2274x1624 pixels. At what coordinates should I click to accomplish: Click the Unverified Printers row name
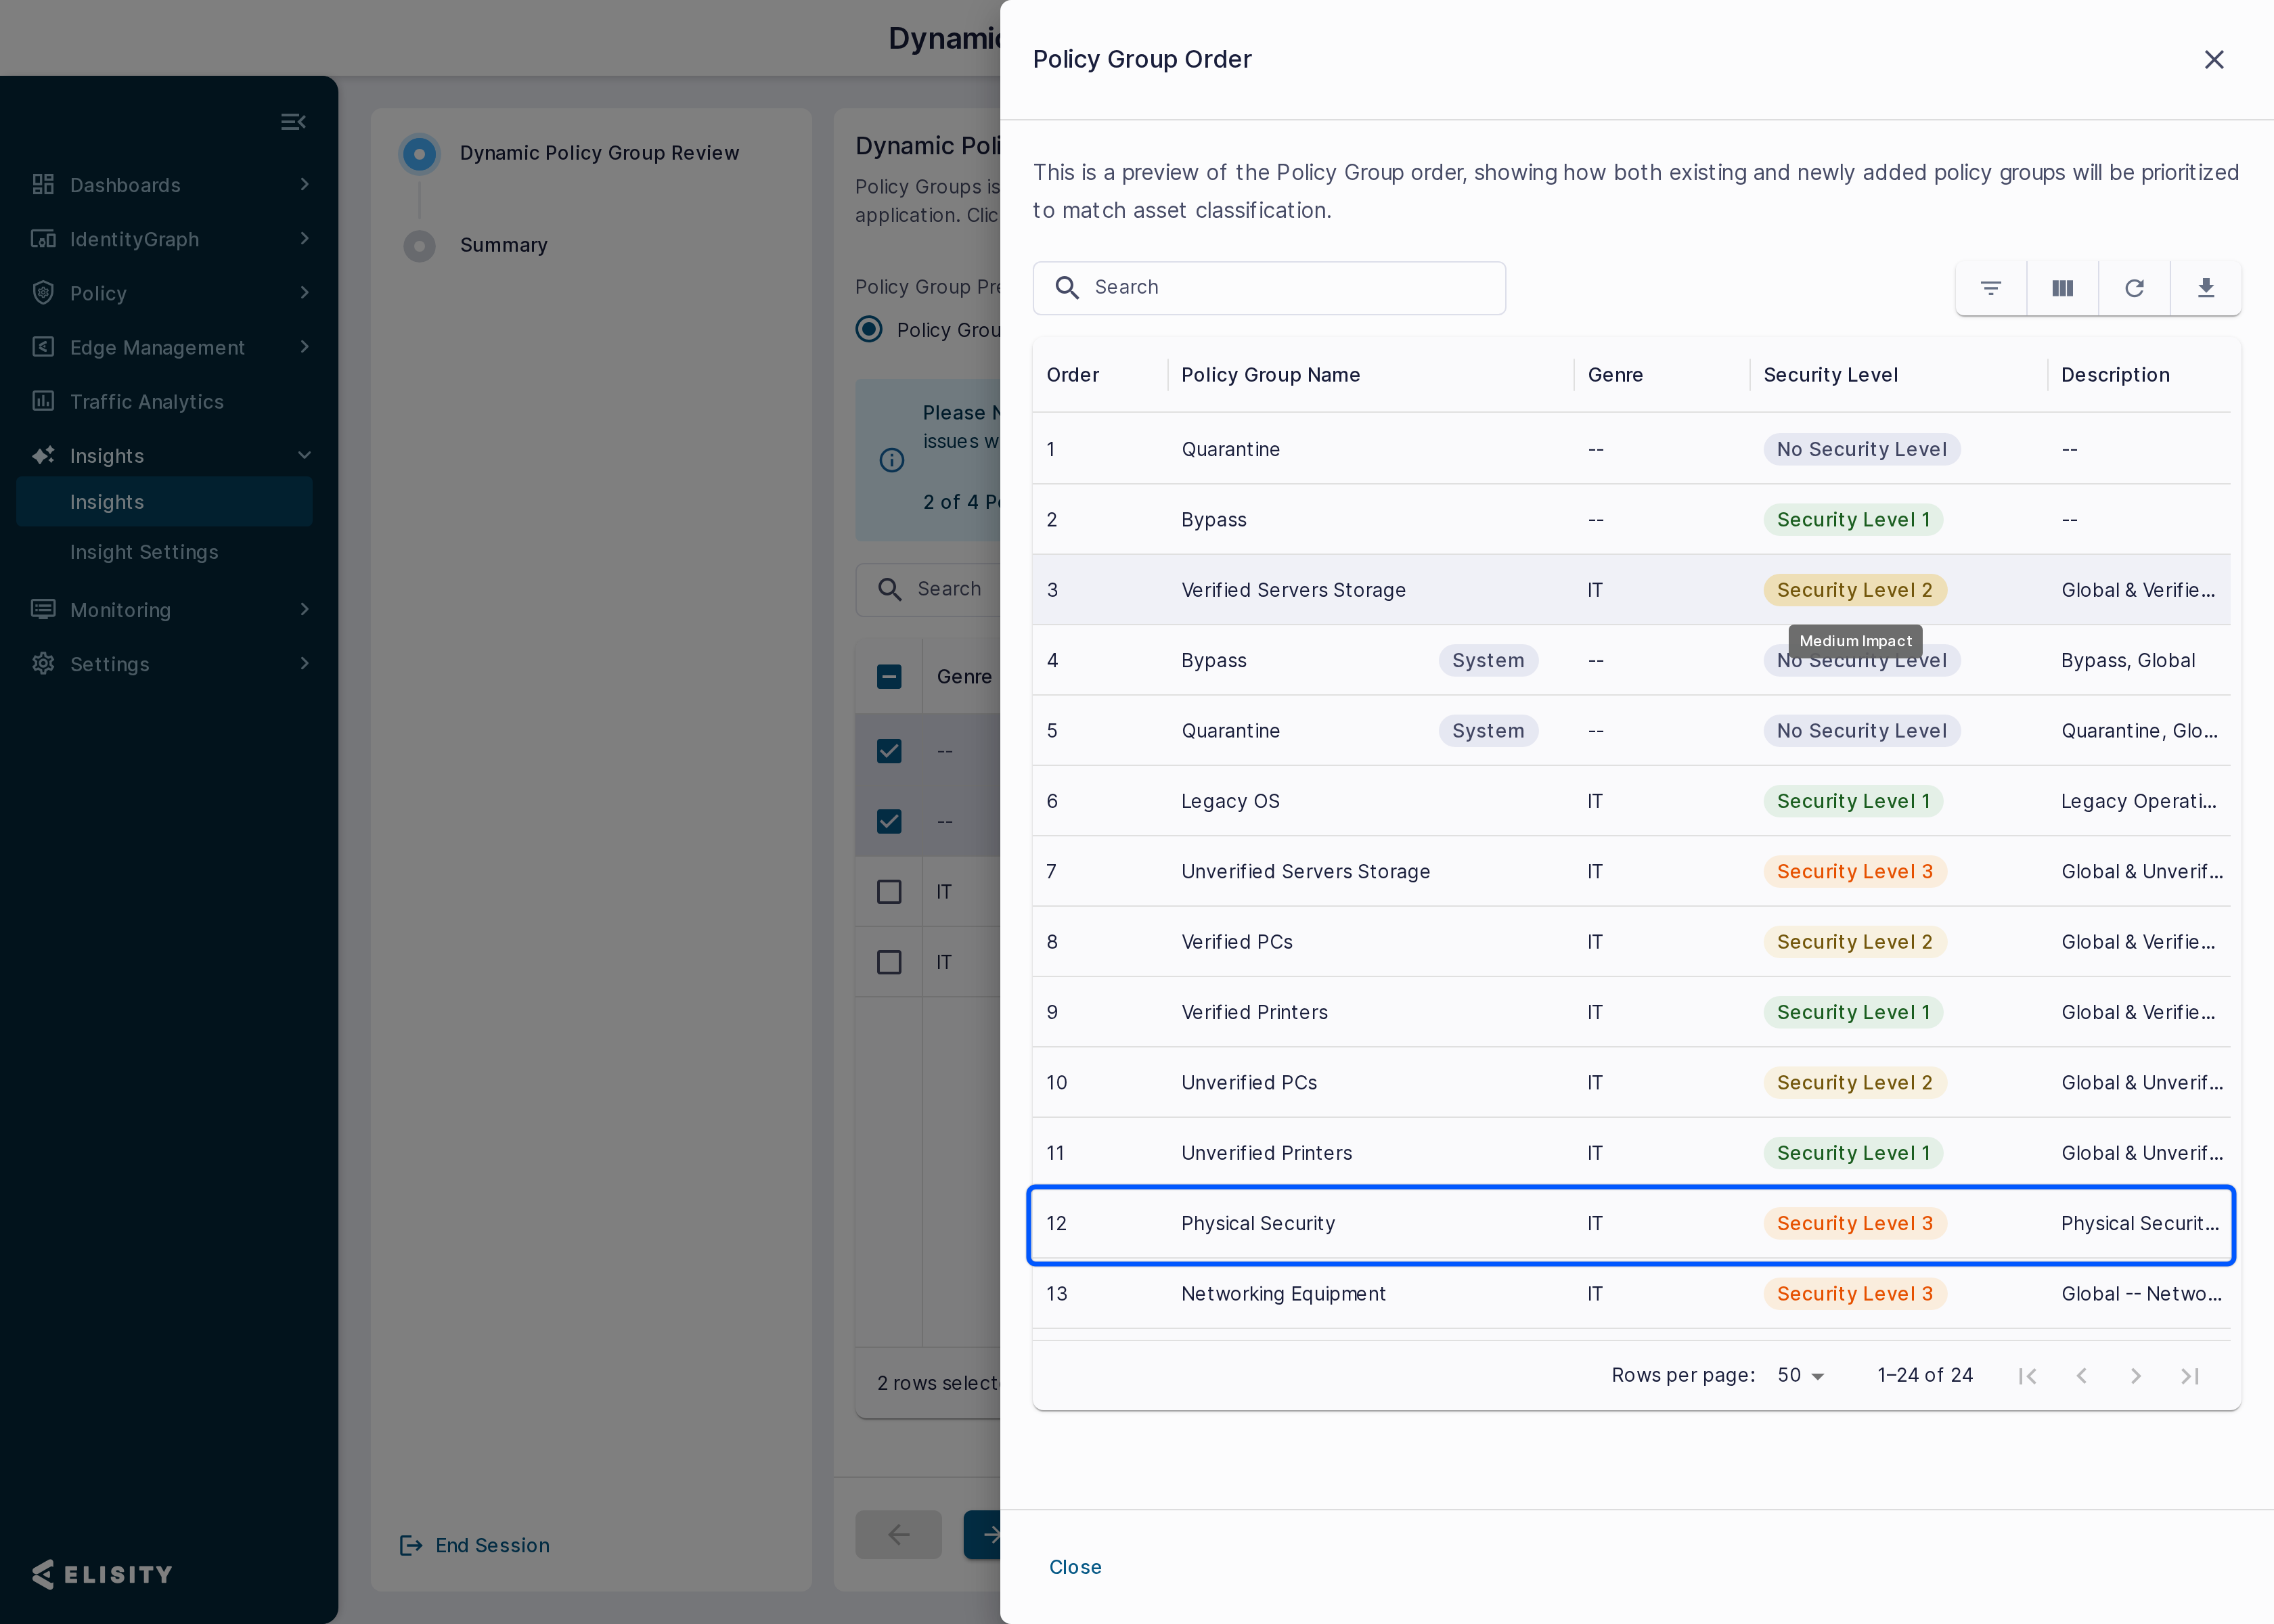click(x=1266, y=1153)
